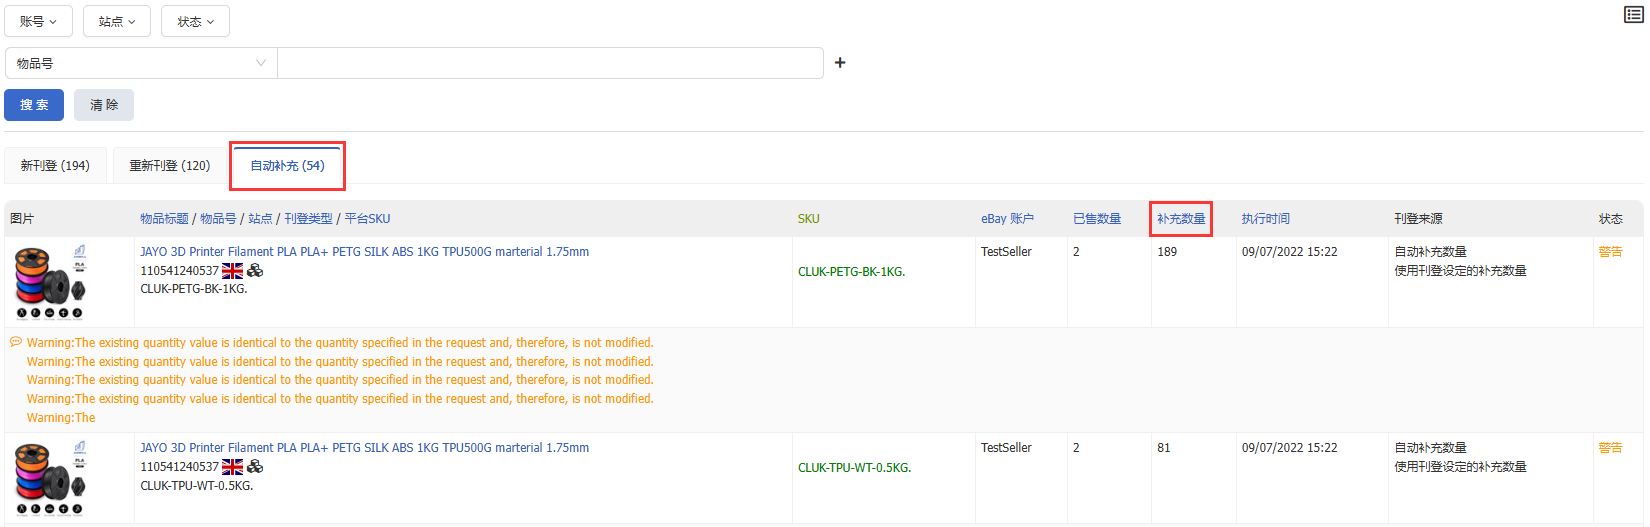
Task: Sort by 补充数量 column header
Action: (1181, 219)
